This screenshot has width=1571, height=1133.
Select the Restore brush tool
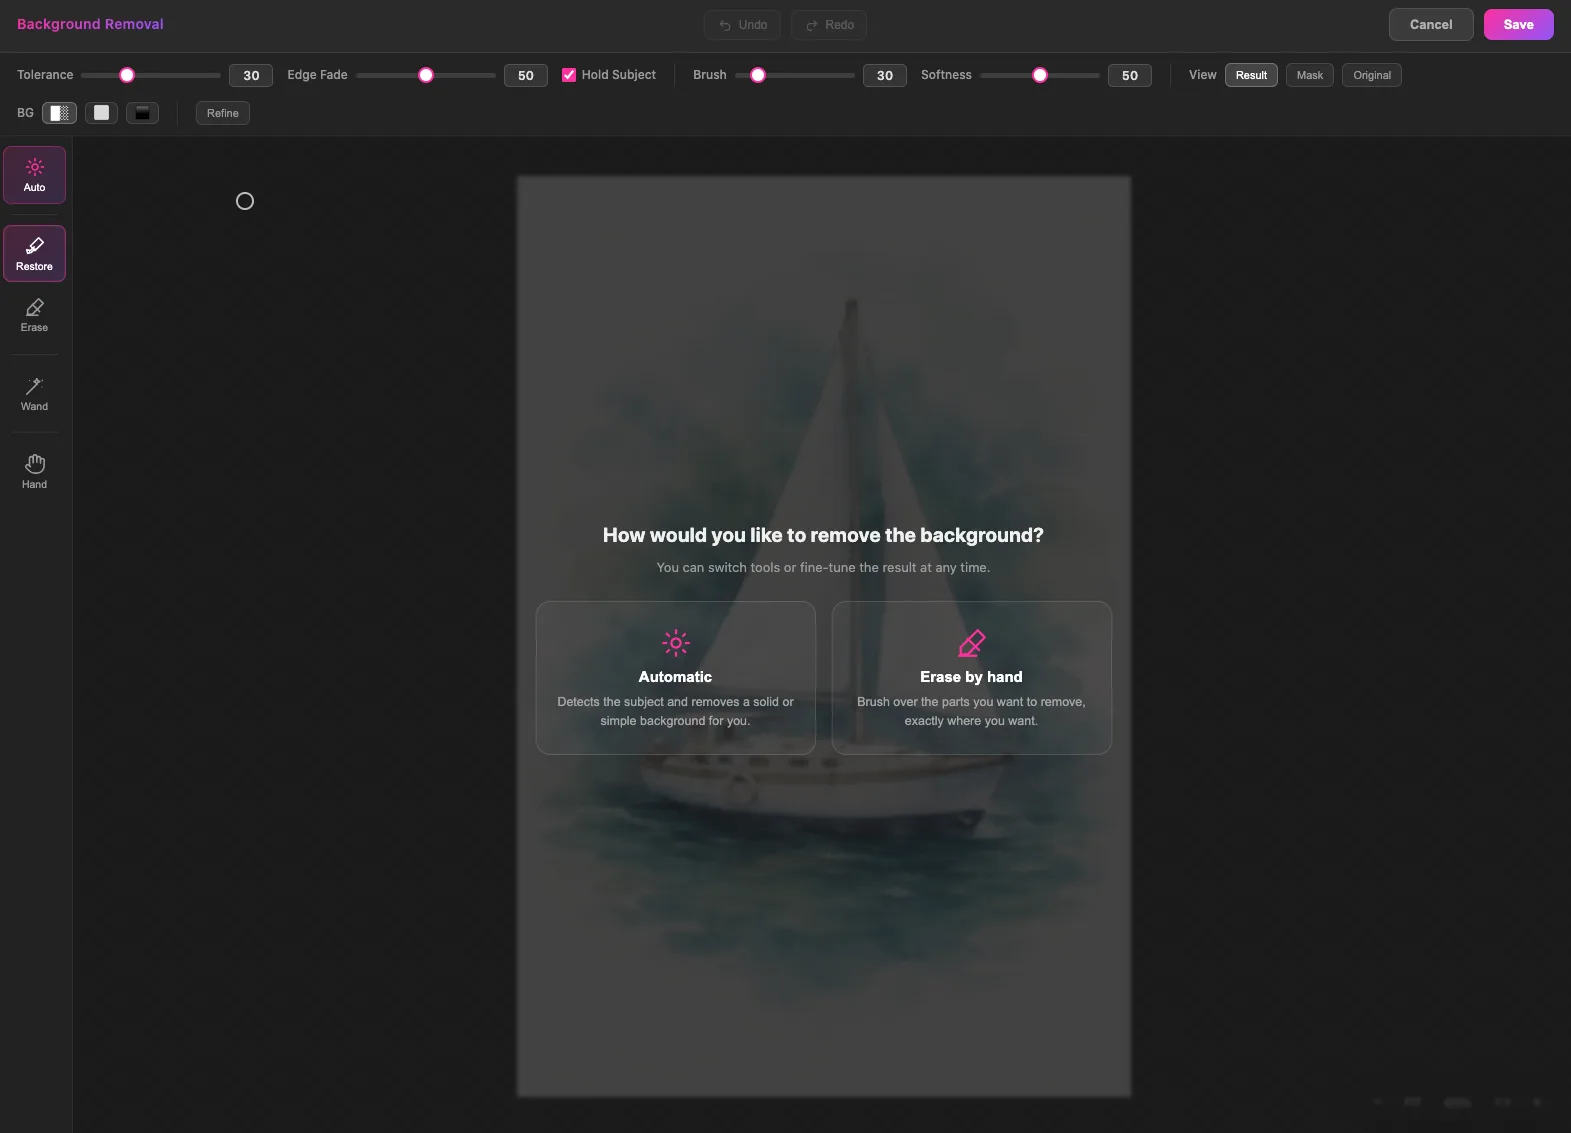pos(34,253)
